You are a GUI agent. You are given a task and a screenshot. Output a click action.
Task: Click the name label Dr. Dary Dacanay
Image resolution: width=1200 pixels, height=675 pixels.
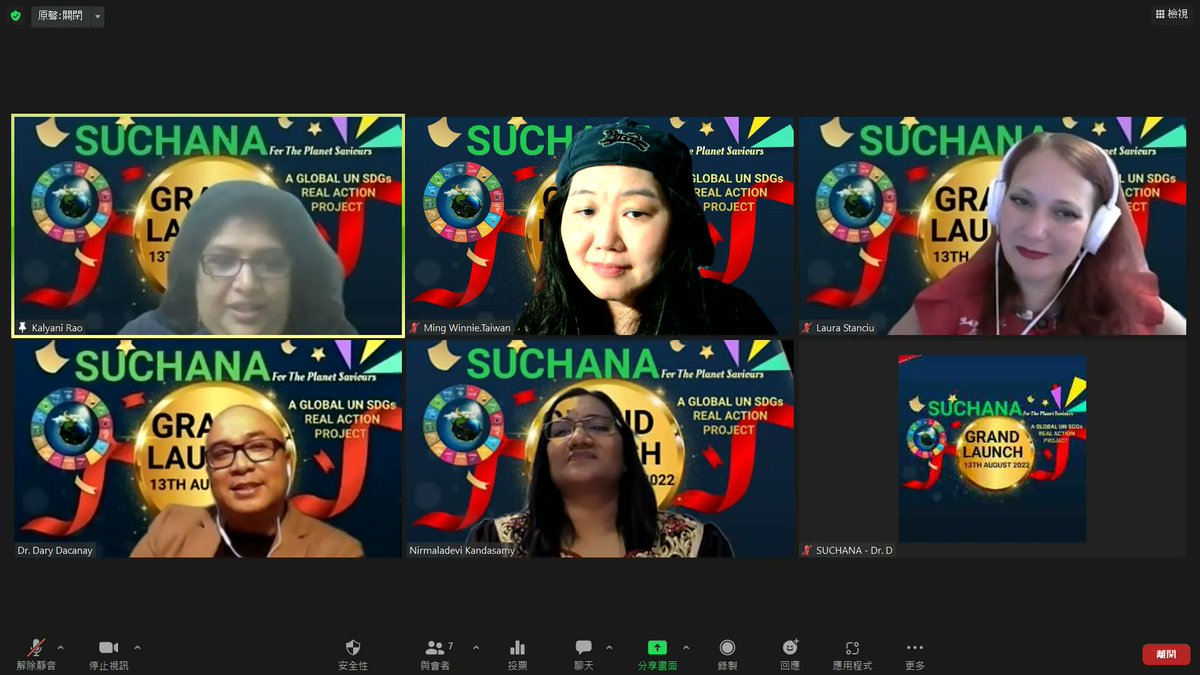55,550
